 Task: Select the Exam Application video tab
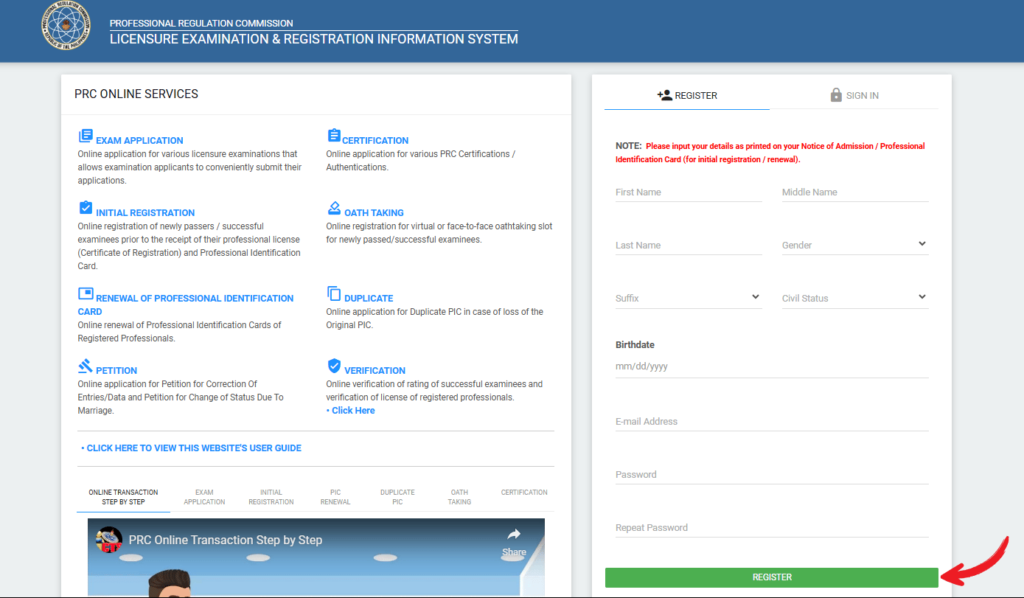click(x=204, y=497)
